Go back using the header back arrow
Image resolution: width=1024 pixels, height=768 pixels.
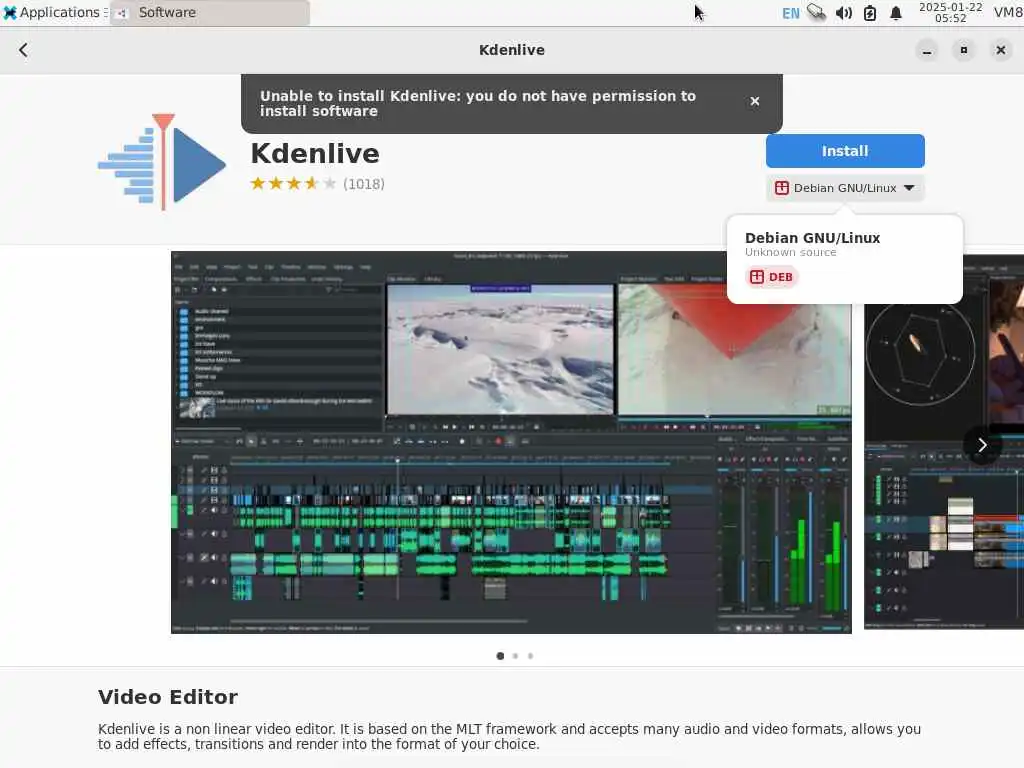pos(24,50)
